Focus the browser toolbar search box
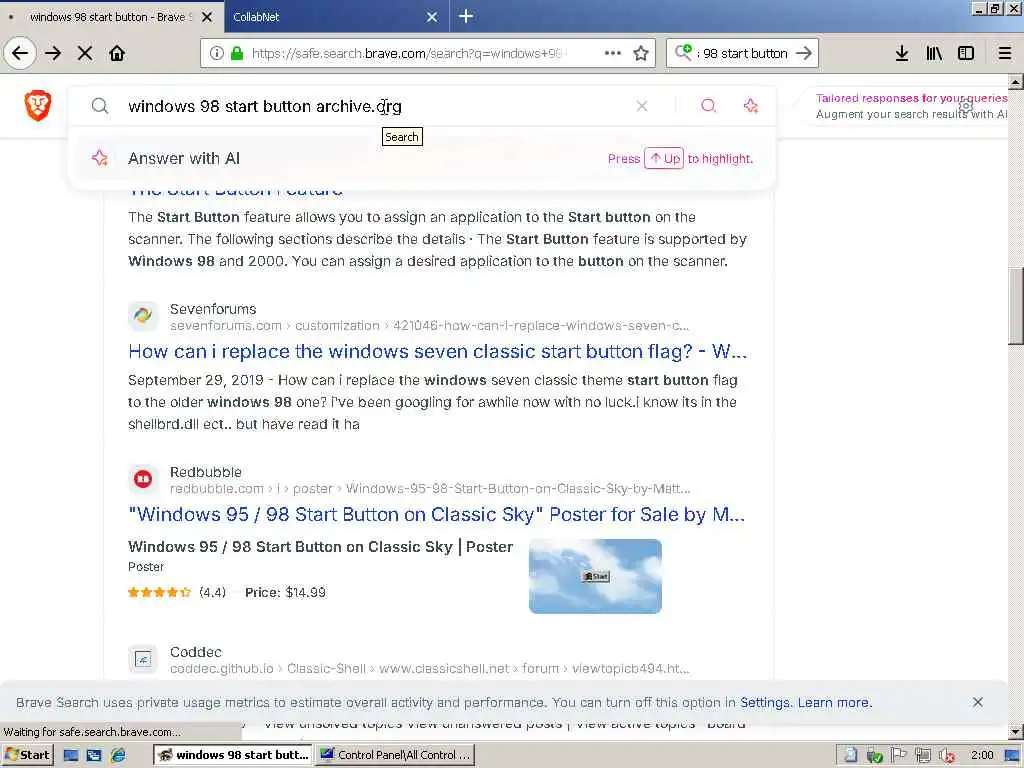This screenshot has width=1024, height=768. coord(744,53)
